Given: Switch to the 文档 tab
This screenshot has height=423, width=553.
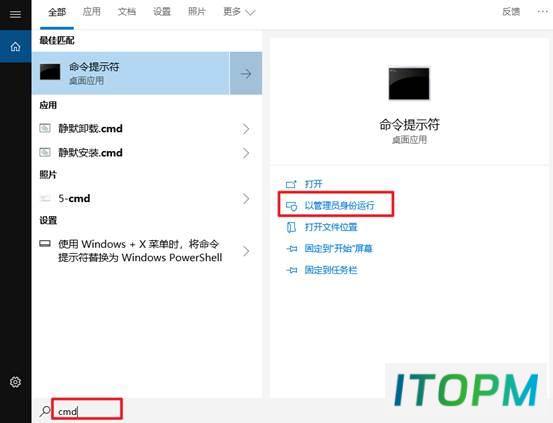Looking at the screenshot, I should (127, 12).
